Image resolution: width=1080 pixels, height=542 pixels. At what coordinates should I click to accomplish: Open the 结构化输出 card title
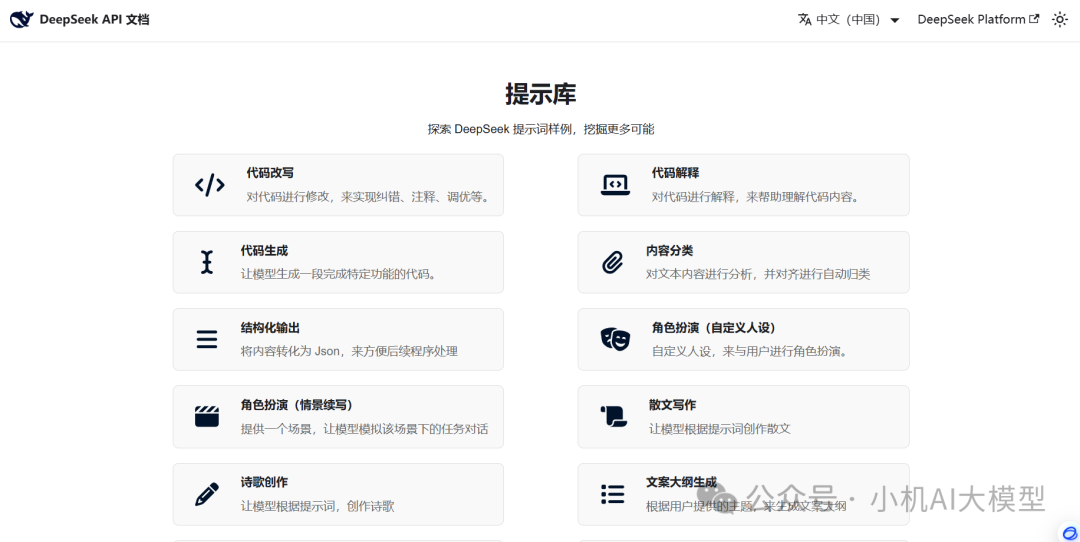(x=270, y=328)
